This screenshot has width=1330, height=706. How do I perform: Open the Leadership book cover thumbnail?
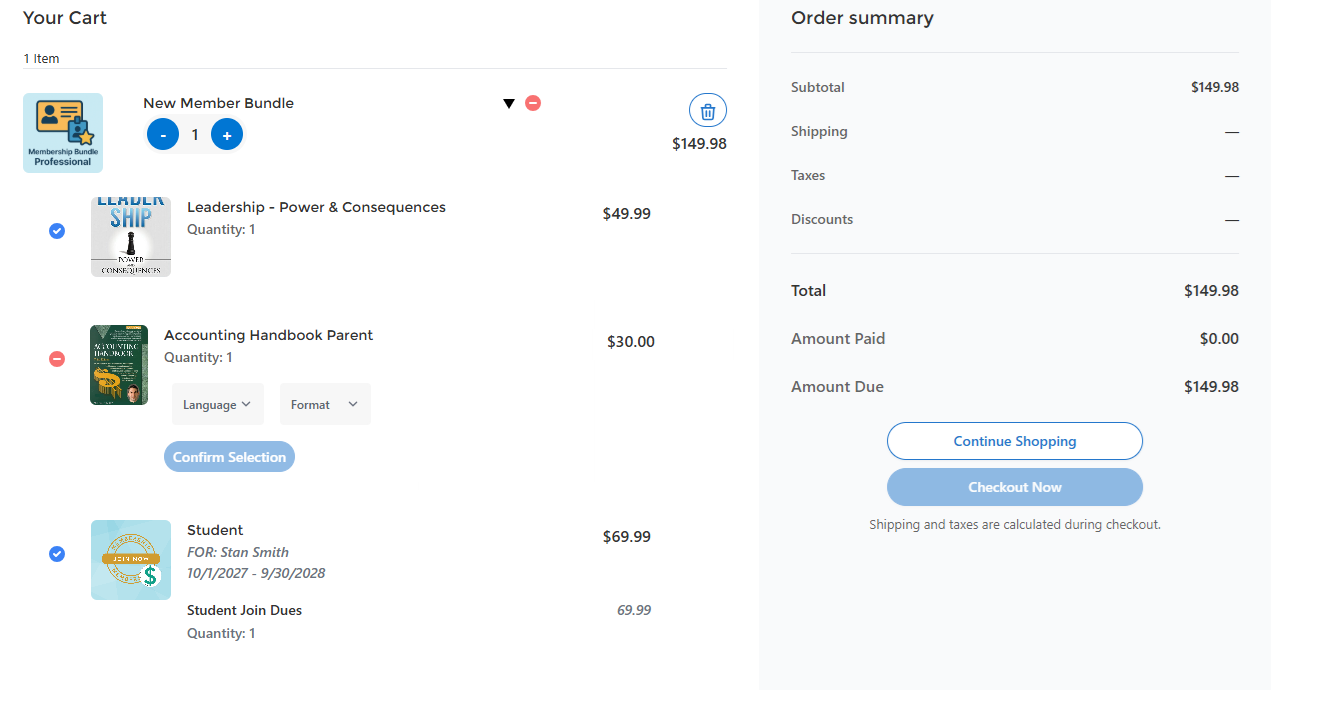pos(131,237)
